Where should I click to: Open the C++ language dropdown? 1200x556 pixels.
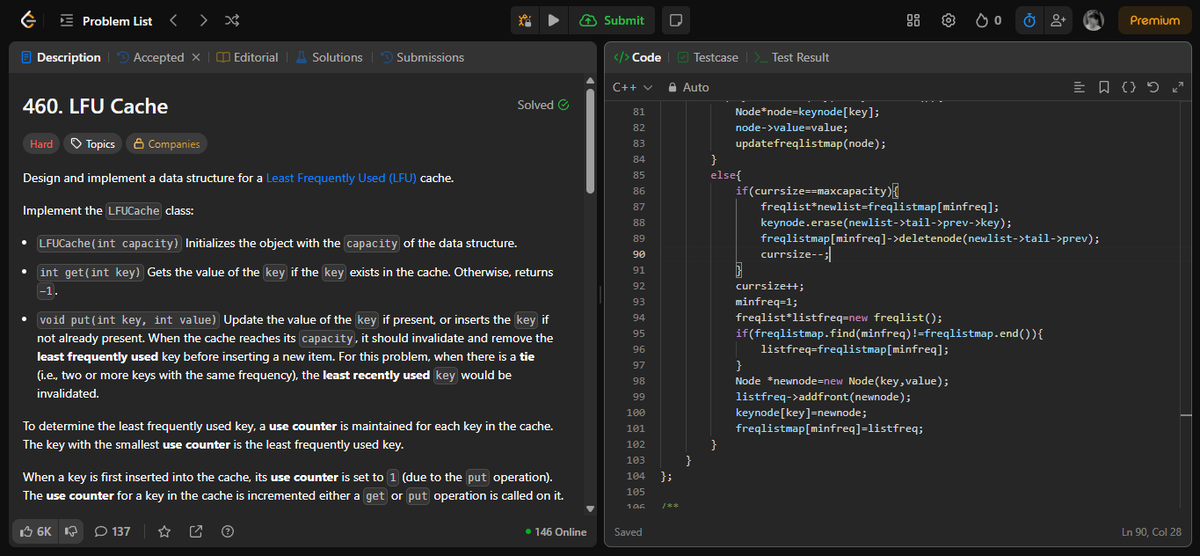coord(632,87)
